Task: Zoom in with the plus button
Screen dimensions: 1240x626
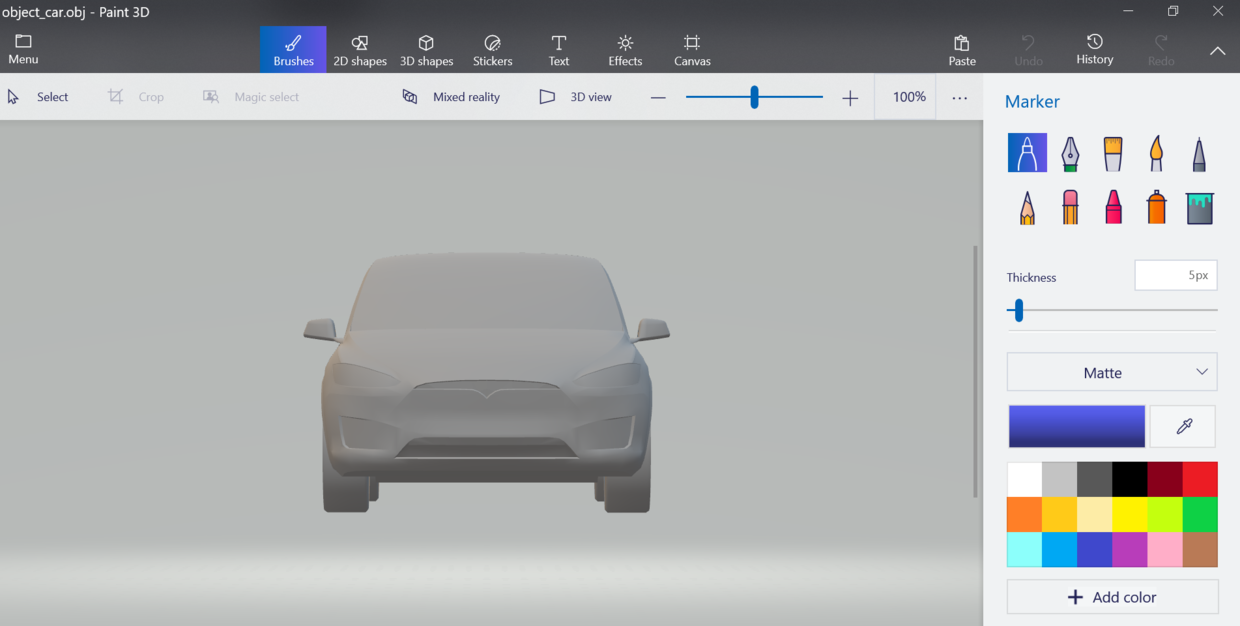Action: [x=850, y=97]
